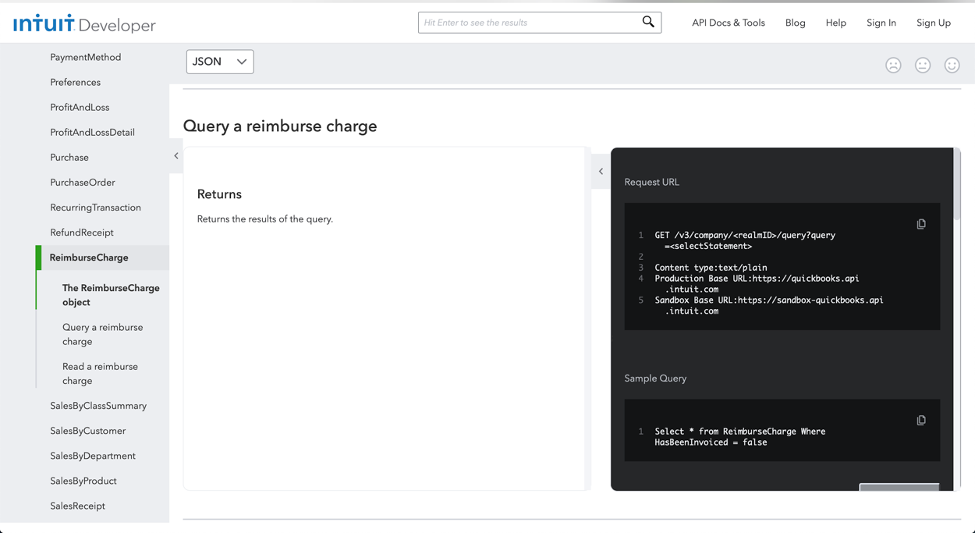The height and width of the screenshot is (533, 977).
Task: Select Purchase in sidebar
Action: coord(69,157)
